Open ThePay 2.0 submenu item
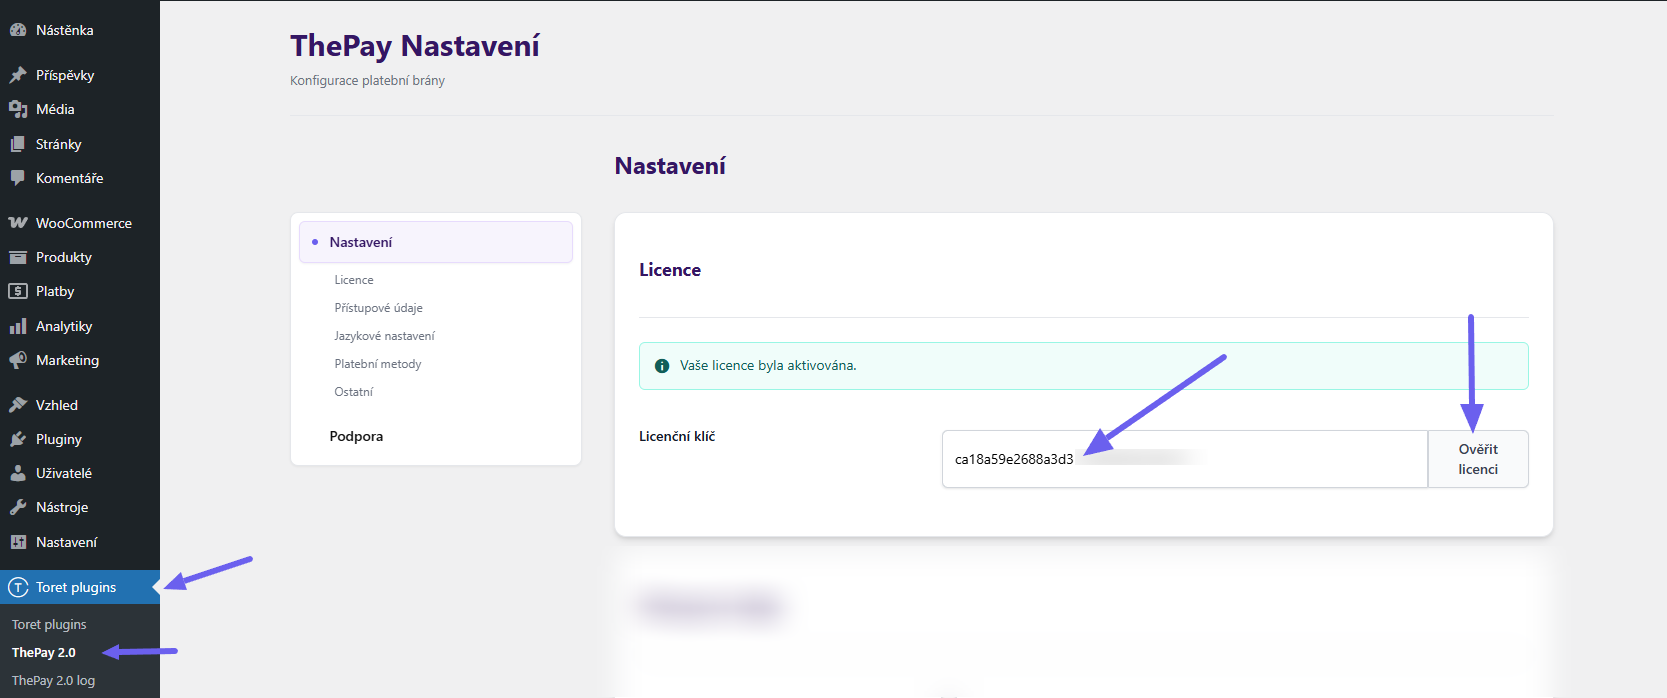1667x698 pixels. pos(44,652)
